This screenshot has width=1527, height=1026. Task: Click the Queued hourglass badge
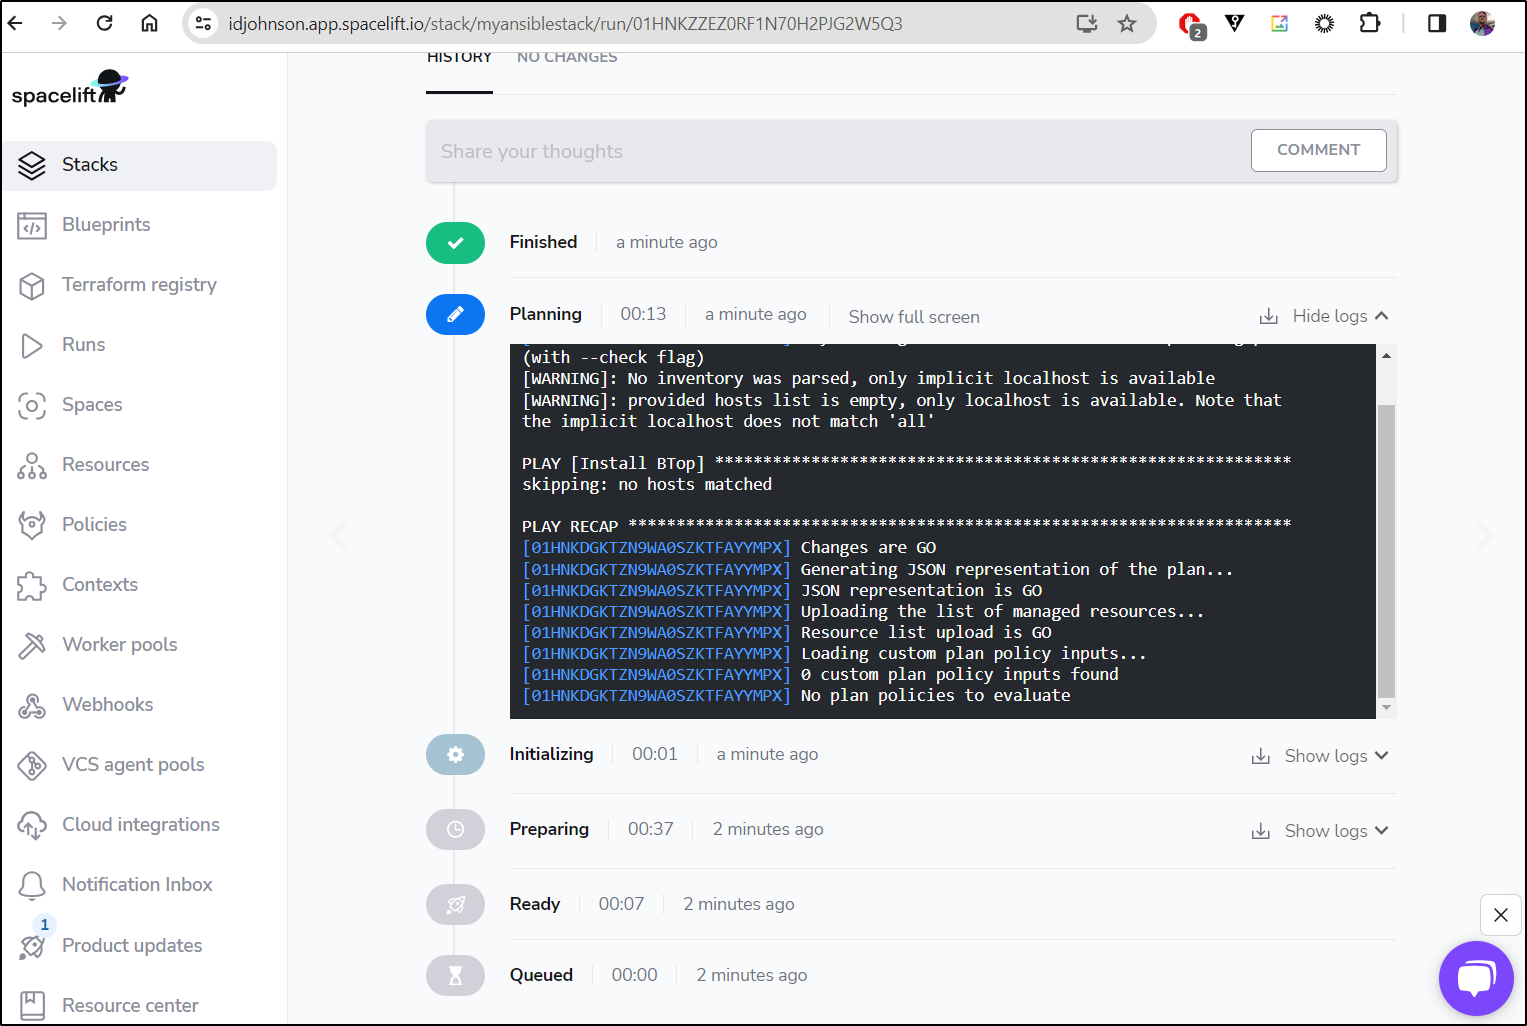[x=455, y=976]
